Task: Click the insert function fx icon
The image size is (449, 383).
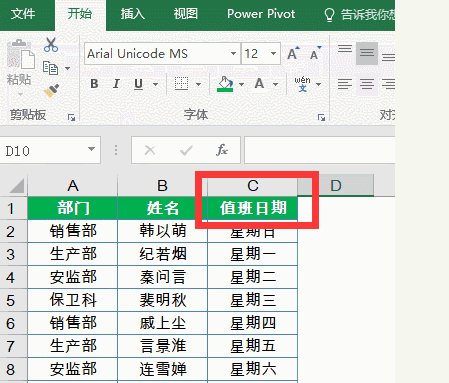Action: coord(222,150)
